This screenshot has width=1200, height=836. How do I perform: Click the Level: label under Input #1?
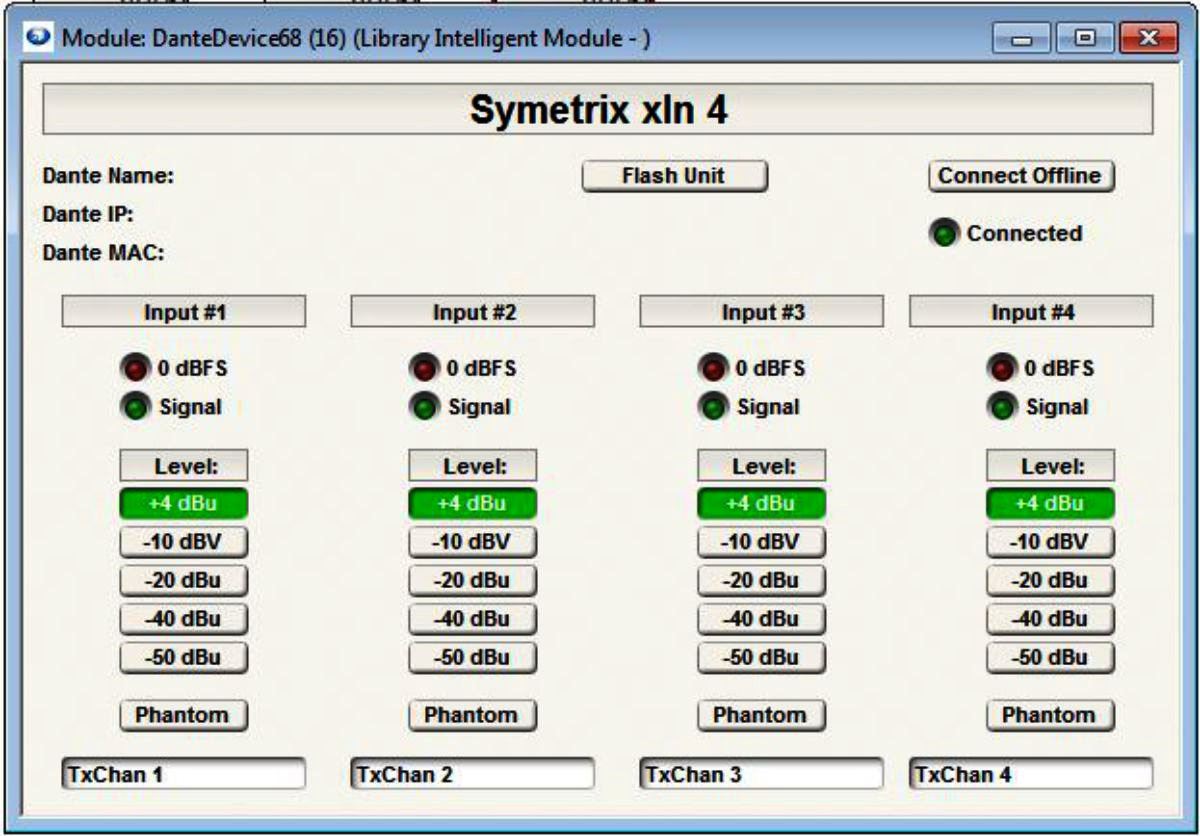click(184, 466)
